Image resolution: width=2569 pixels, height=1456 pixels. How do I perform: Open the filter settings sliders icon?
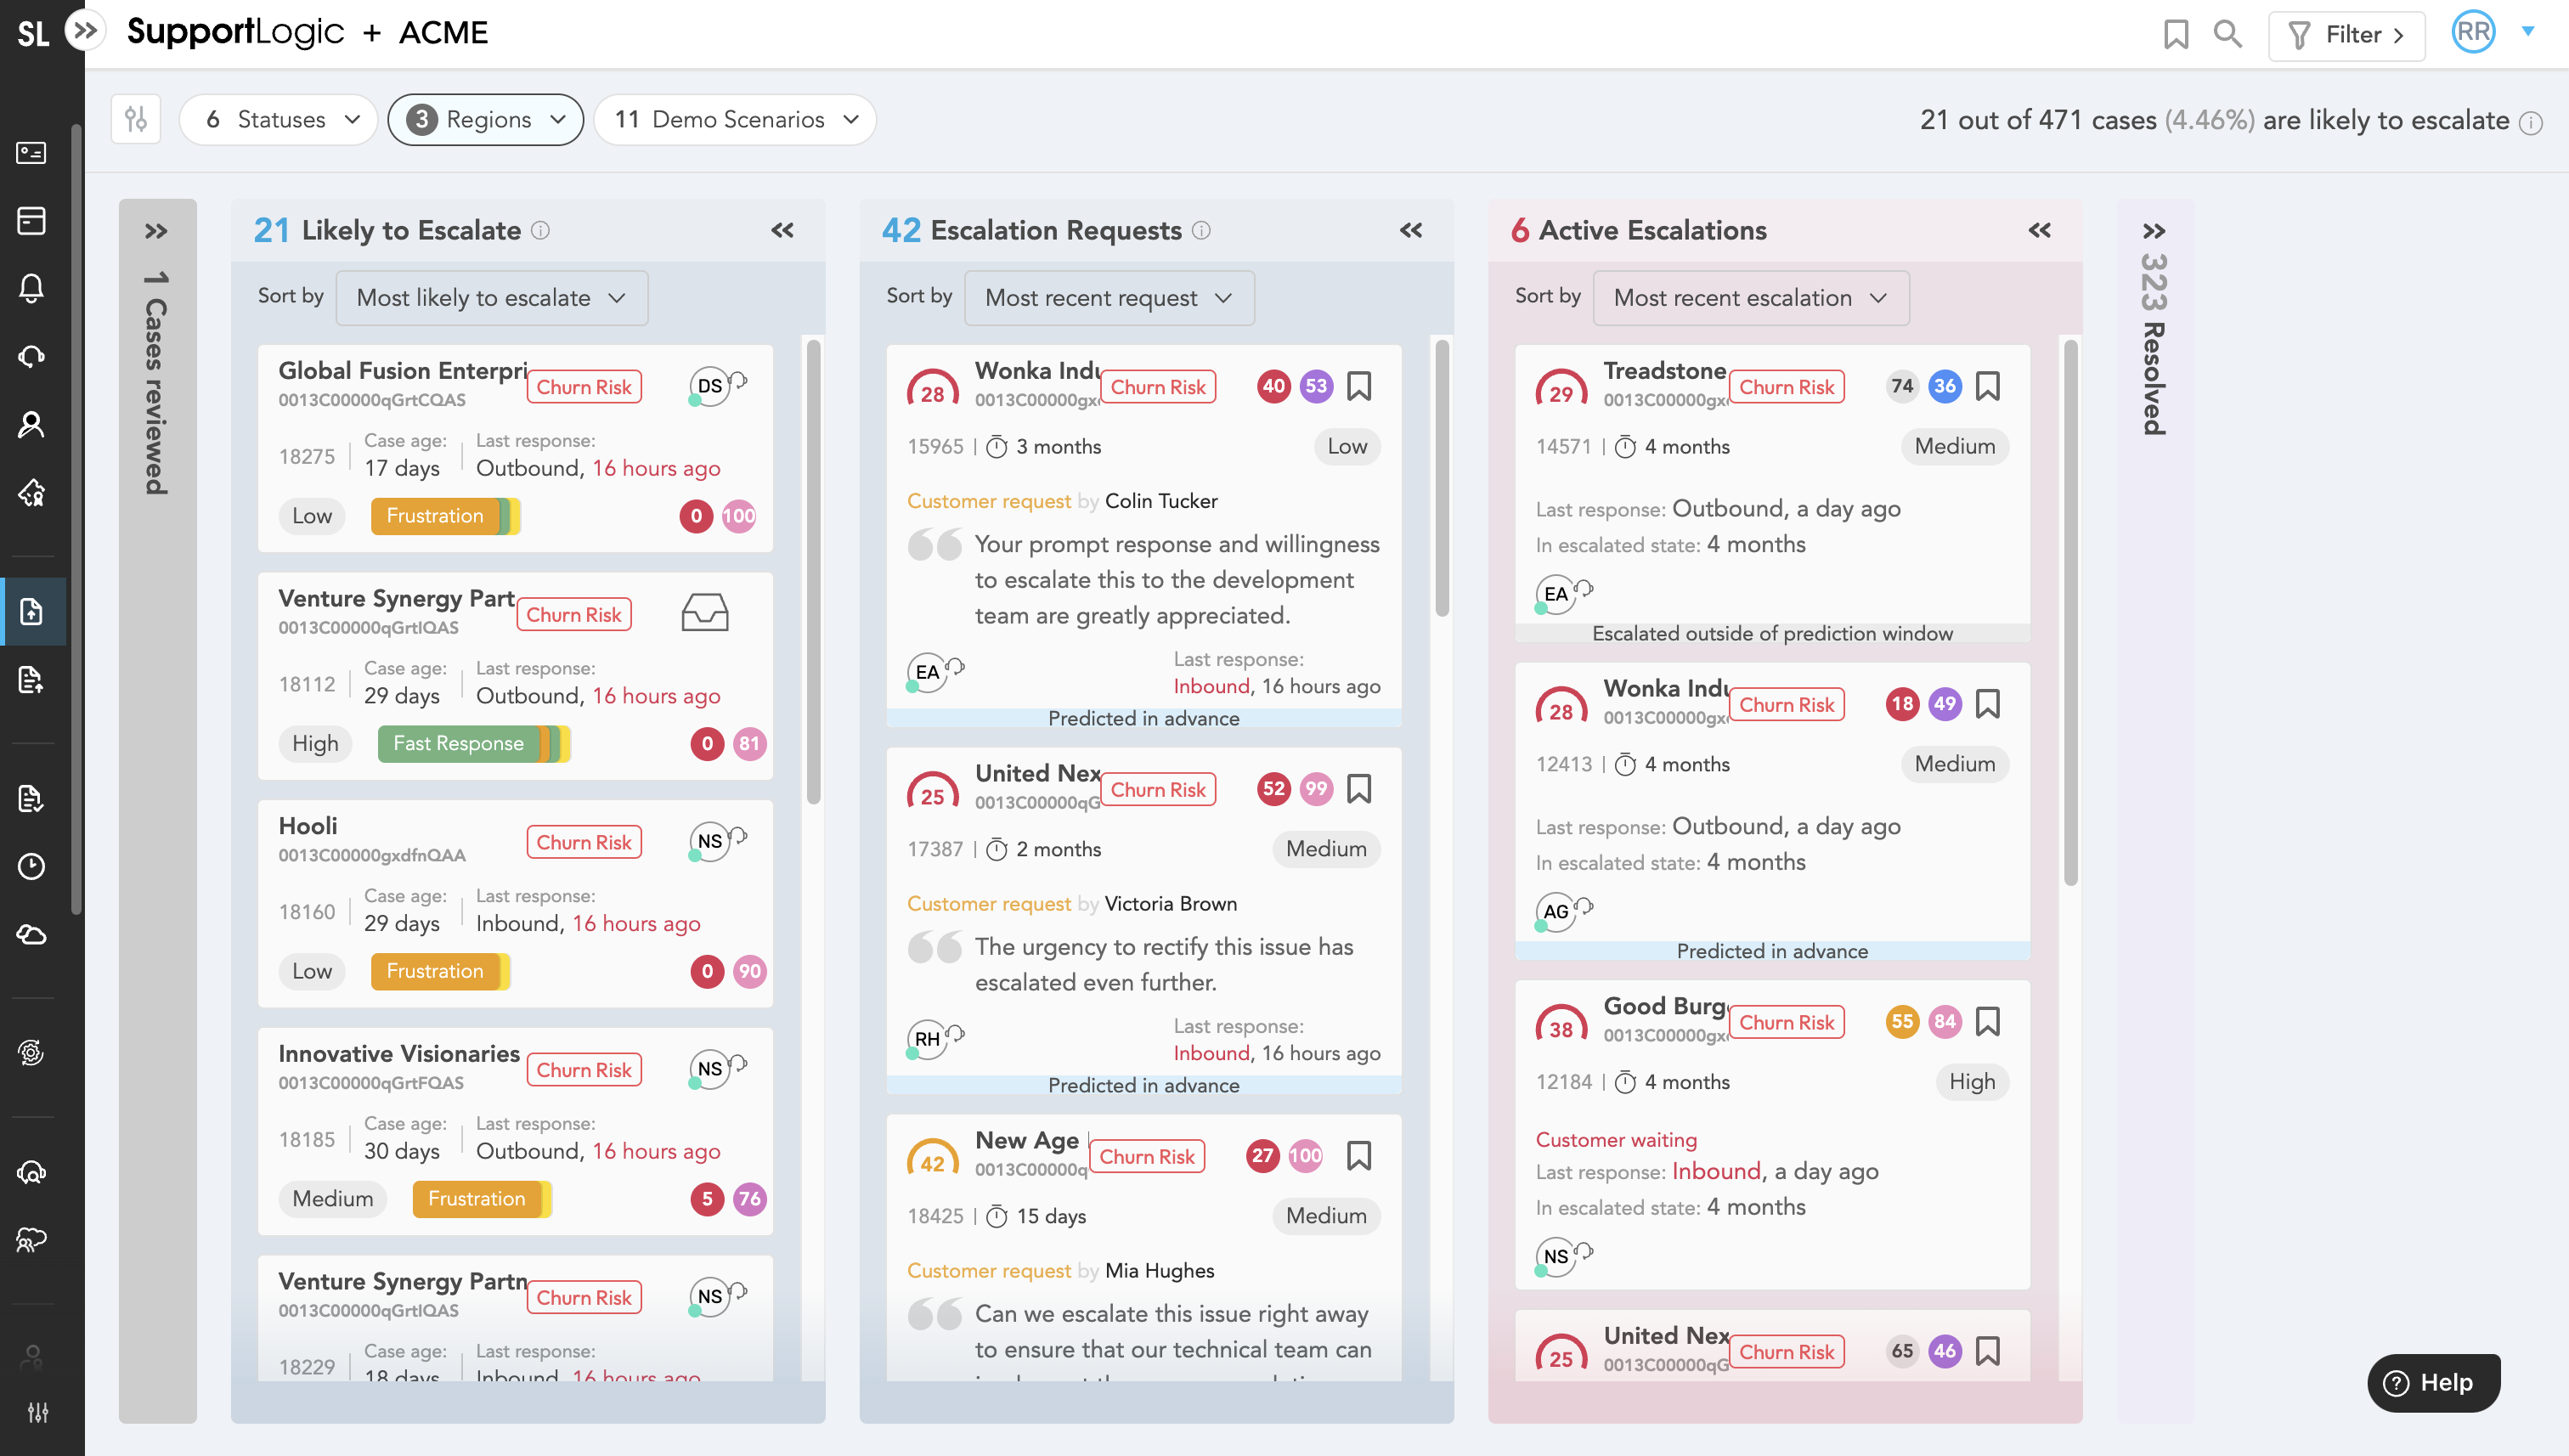coord(136,120)
